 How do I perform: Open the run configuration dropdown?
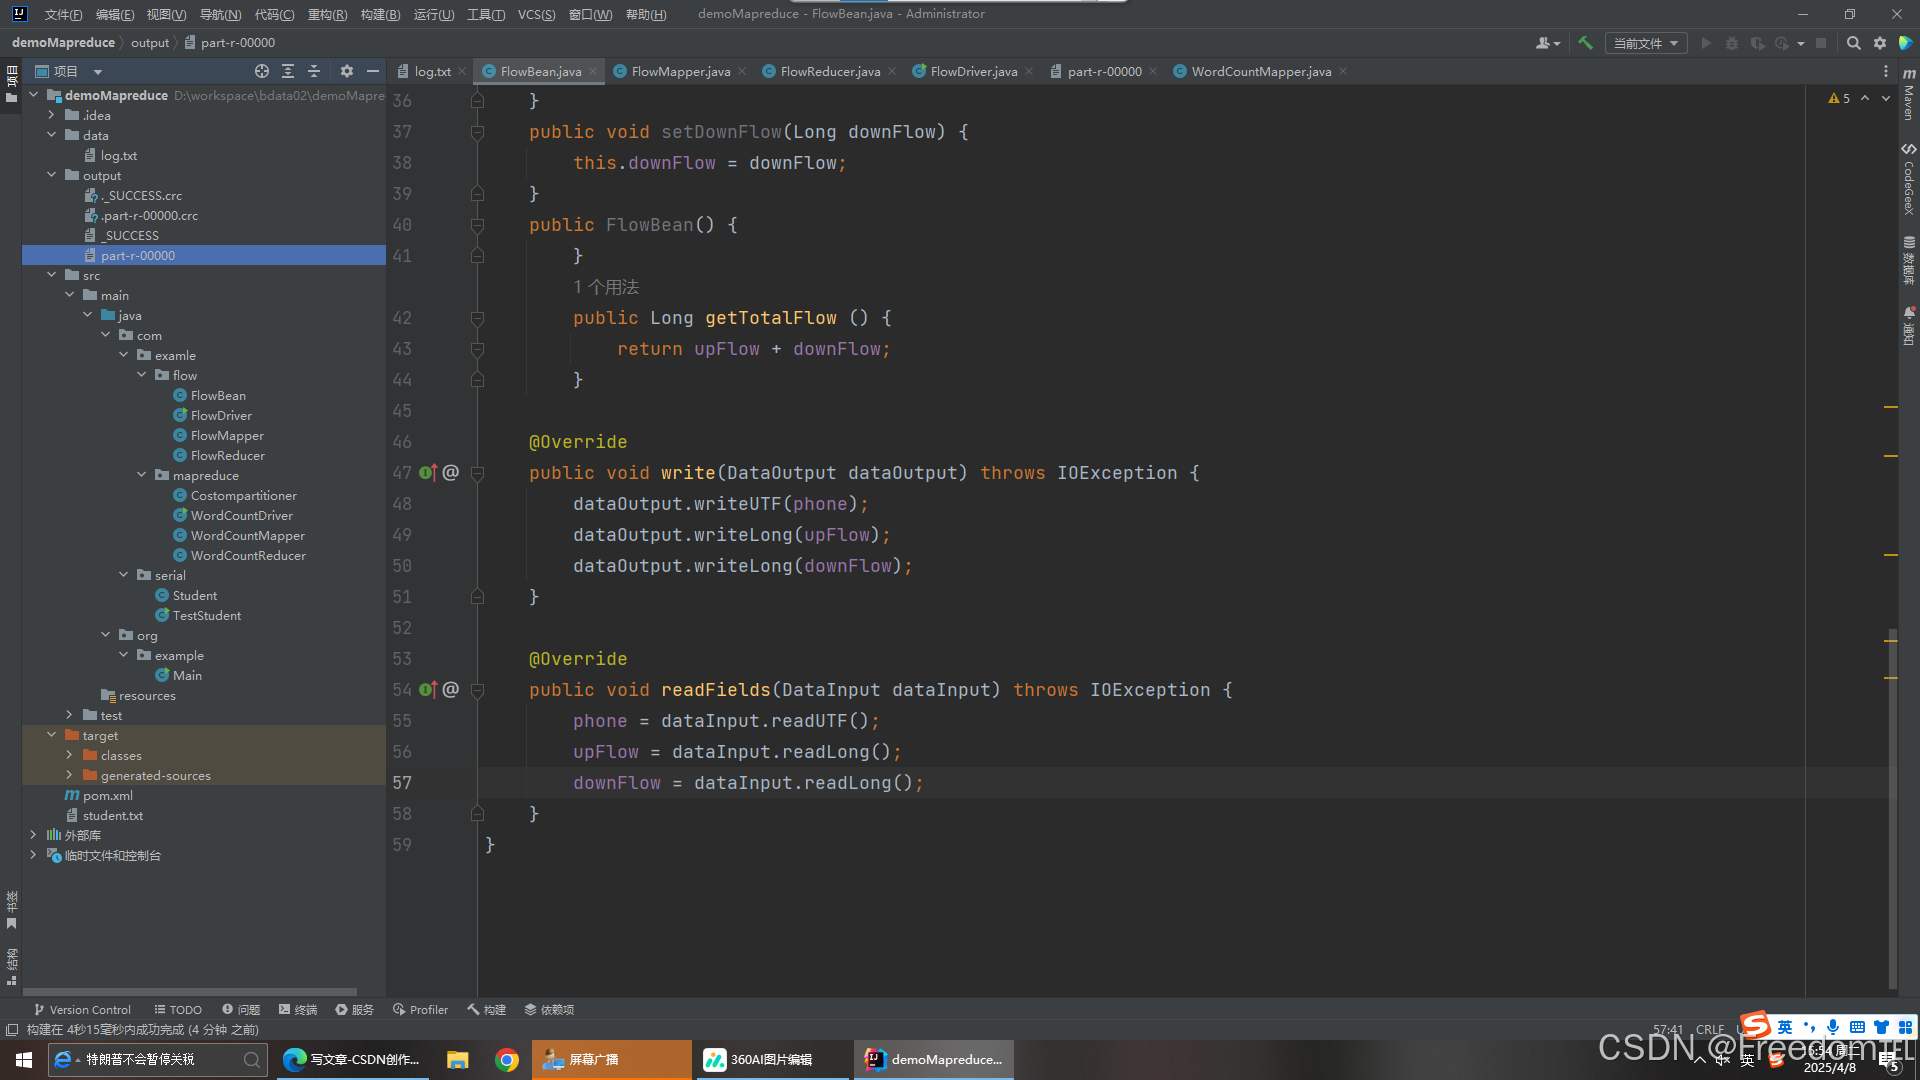[x=1645, y=43]
